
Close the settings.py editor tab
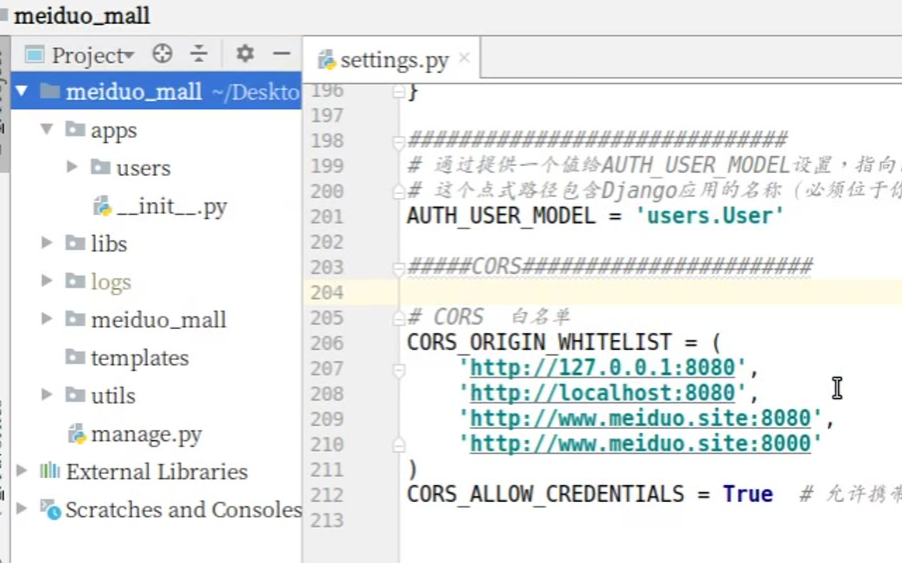click(464, 59)
